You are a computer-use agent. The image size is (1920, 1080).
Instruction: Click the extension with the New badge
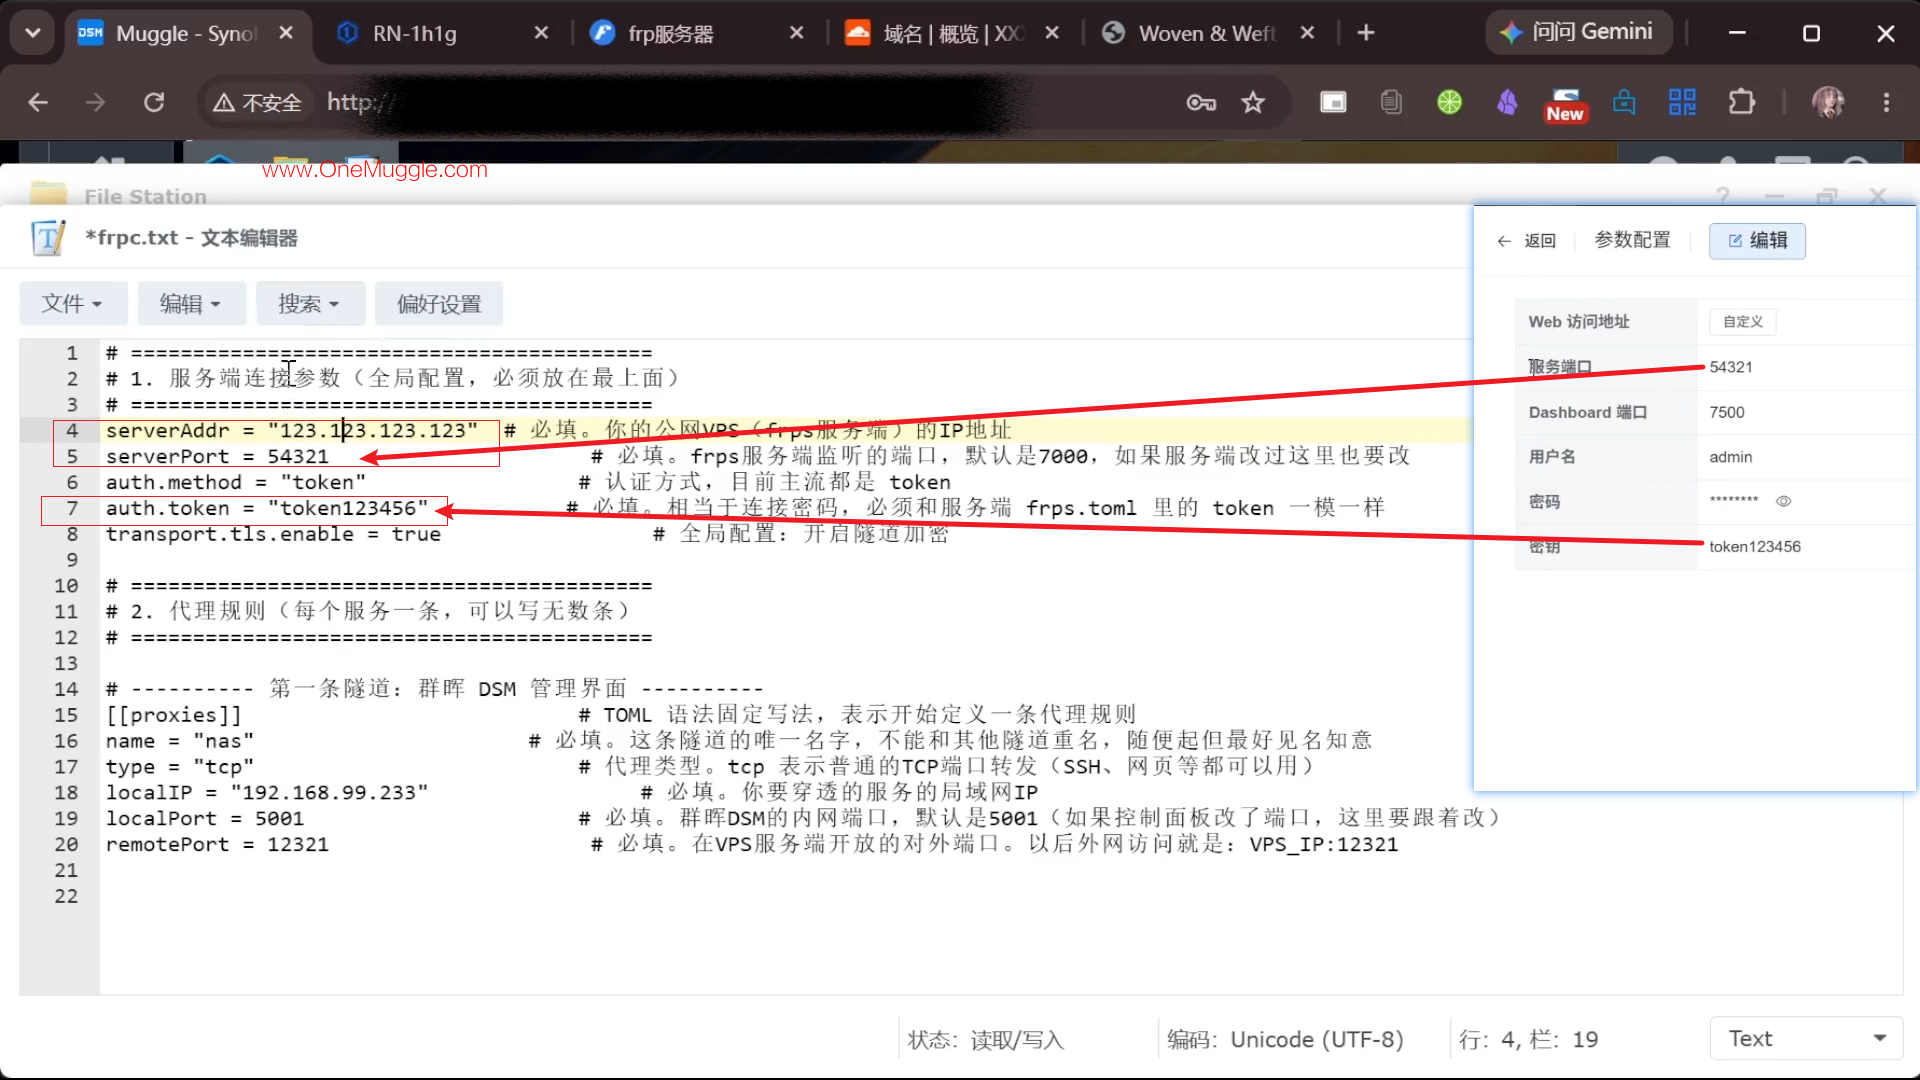(1565, 105)
